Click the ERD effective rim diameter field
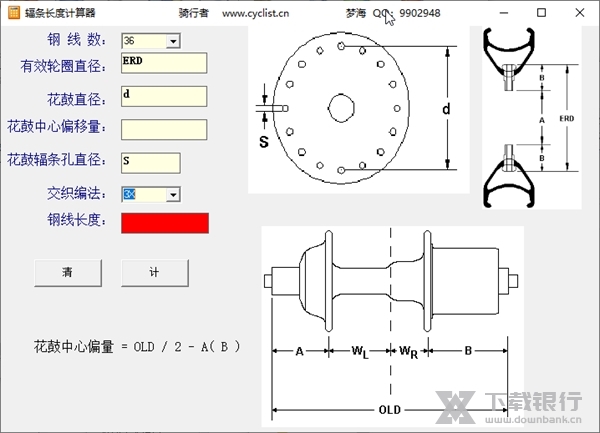This screenshot has width=600, height=433. point(163,63)
